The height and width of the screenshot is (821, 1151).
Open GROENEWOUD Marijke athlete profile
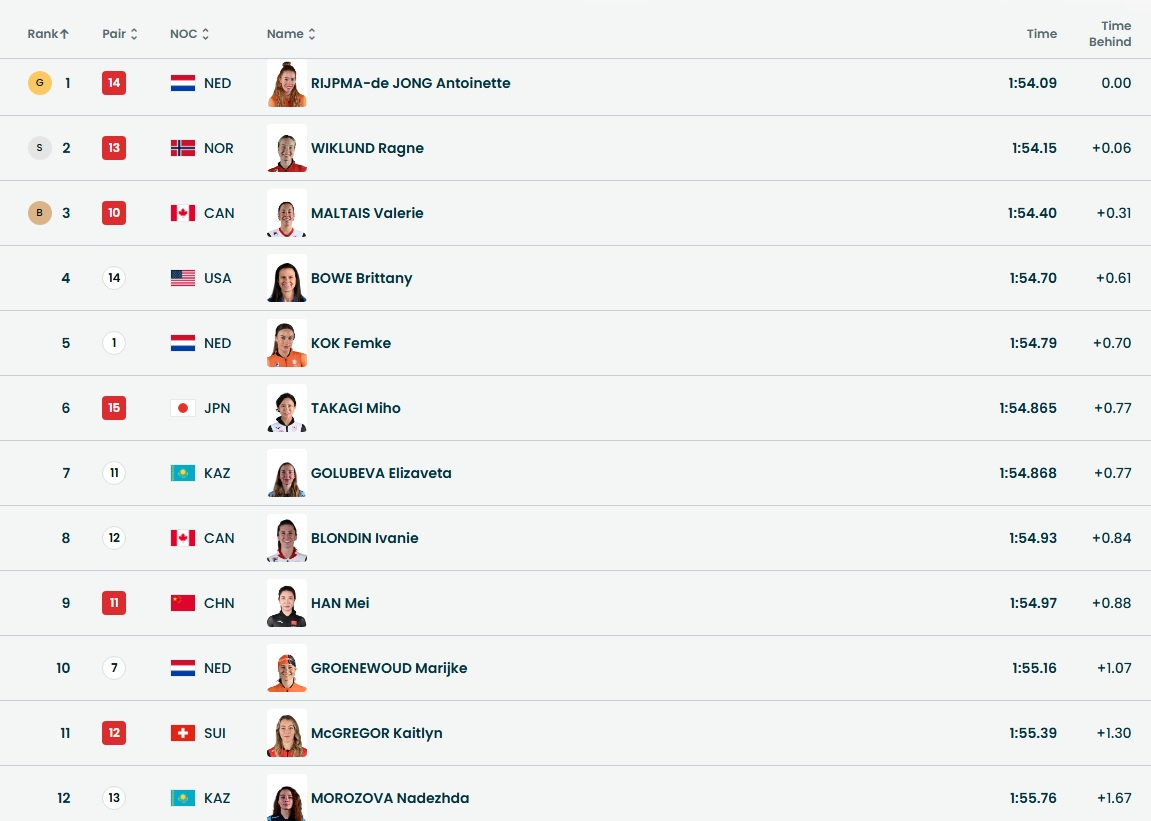[x=389, y=668]
